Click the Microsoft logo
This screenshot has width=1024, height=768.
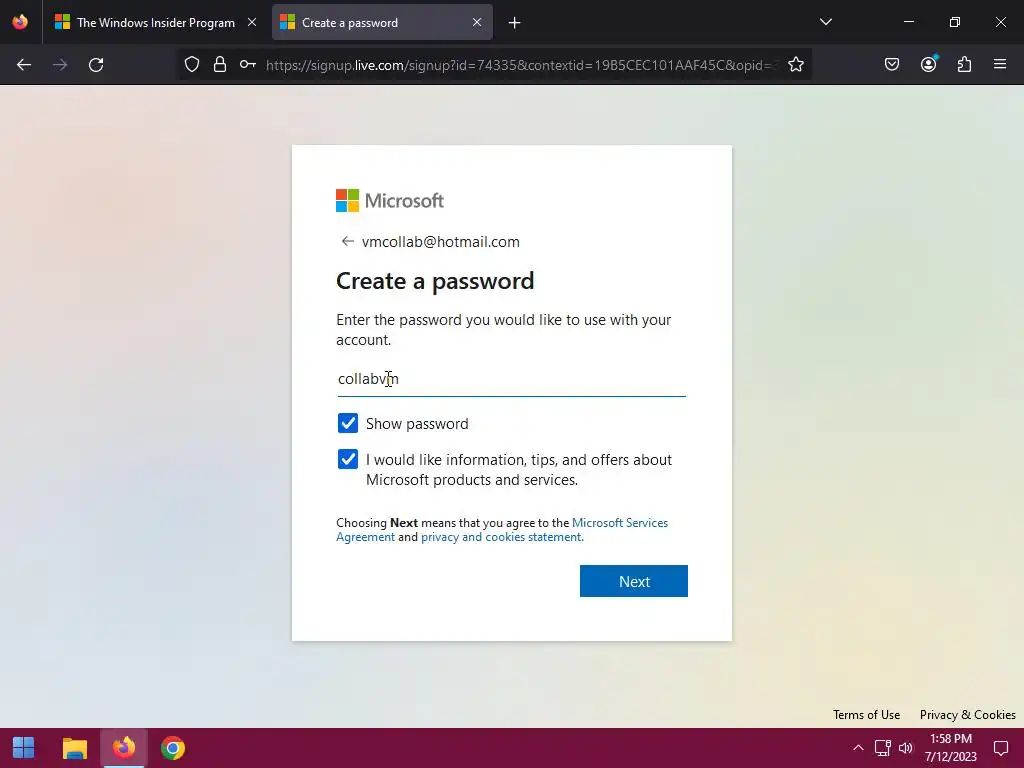click(x=390, y=200)
